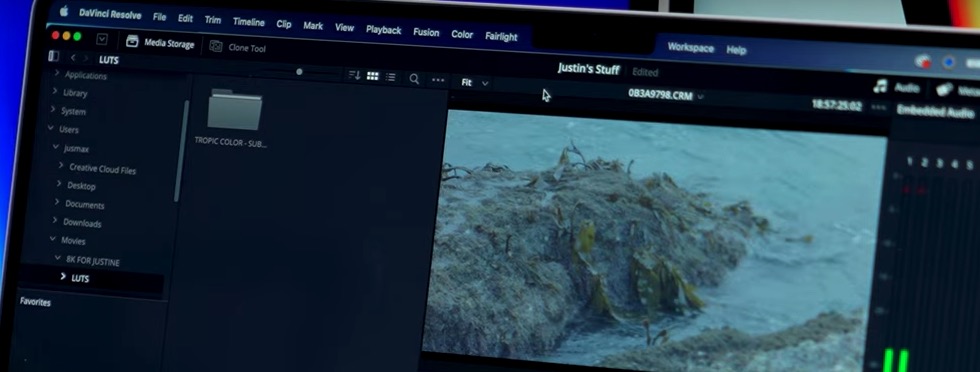Click the Favorites section header

click(35, 302)
